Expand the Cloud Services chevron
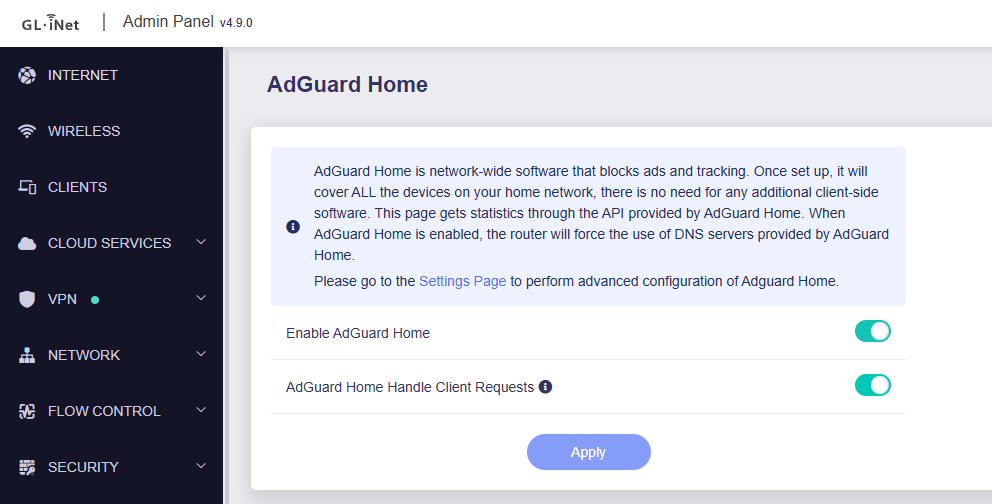Viewport: 992px width, 504px height. click(201, 242)
